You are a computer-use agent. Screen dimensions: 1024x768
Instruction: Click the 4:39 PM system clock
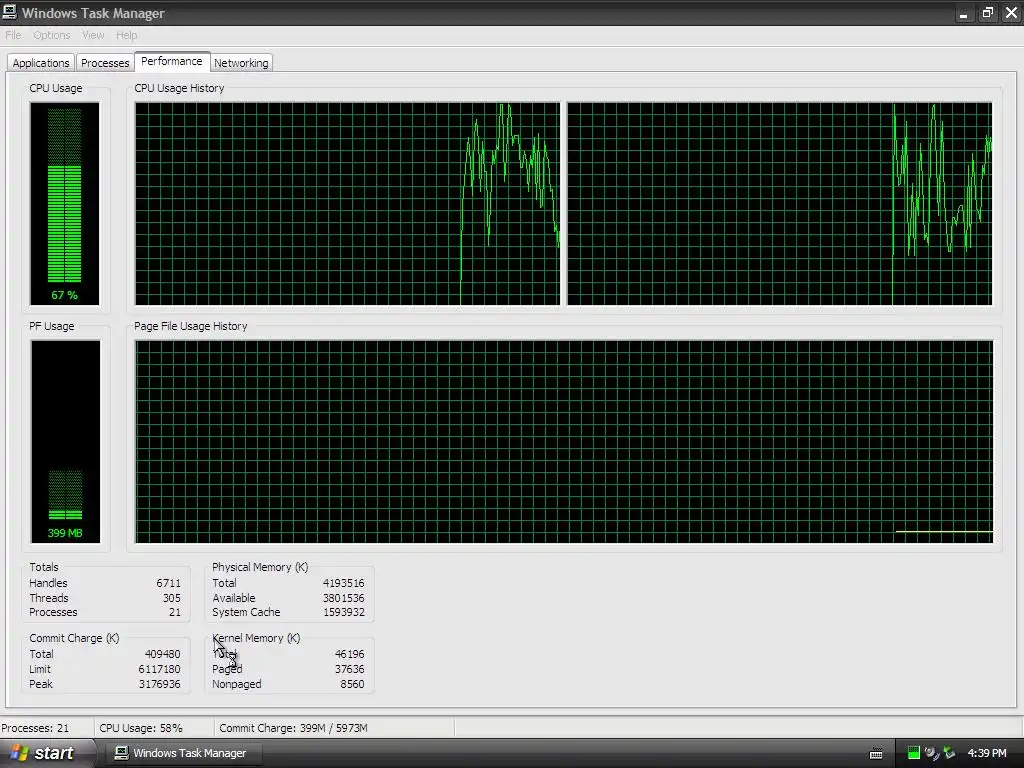[987, 753]
